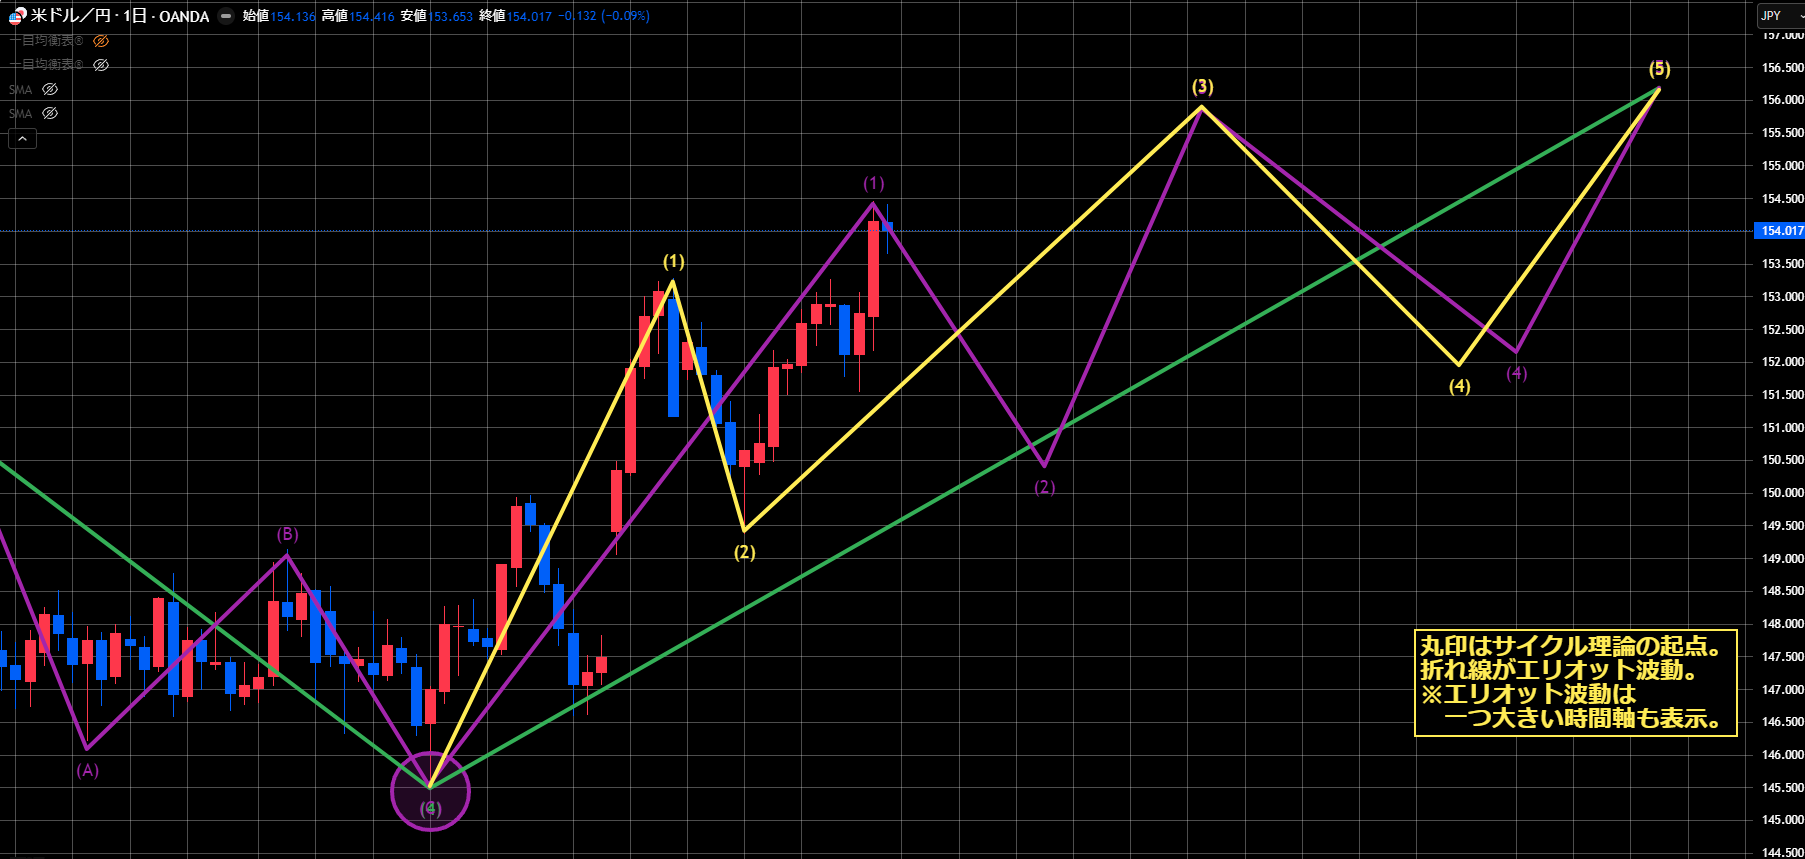Screen dimensions: 1805x859
Task: Show the lower 一目均衡表 indicator via eye icon
Action: [101, 65]
